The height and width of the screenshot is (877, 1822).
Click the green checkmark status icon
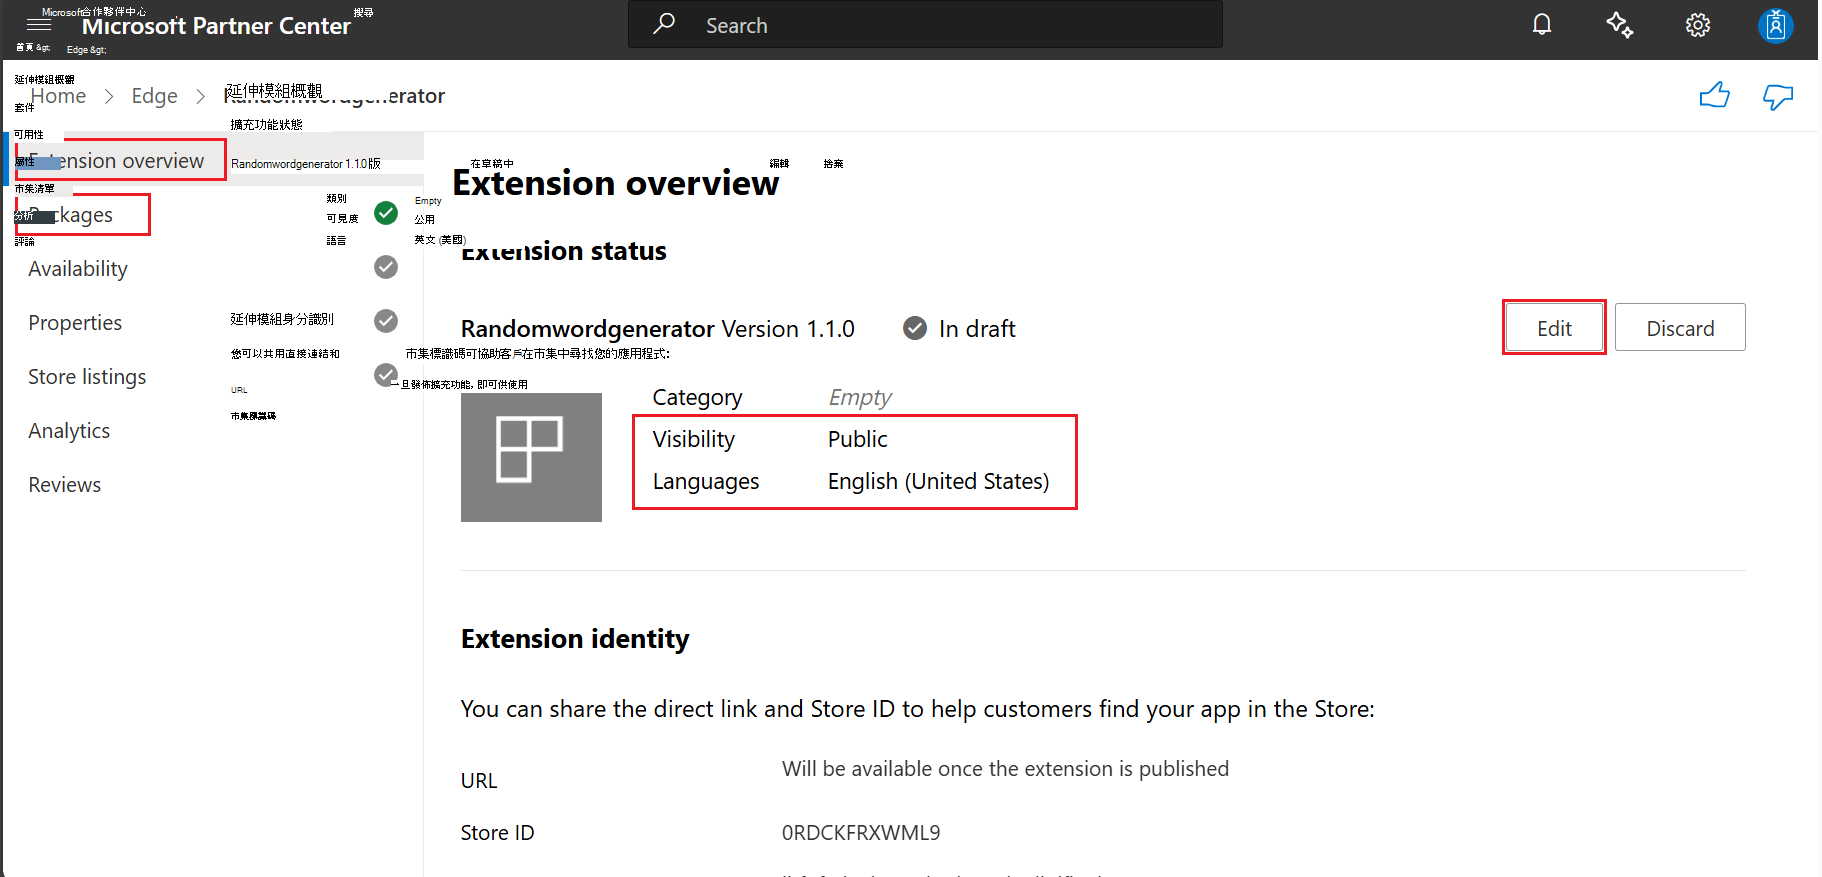[x=386, y=213]
